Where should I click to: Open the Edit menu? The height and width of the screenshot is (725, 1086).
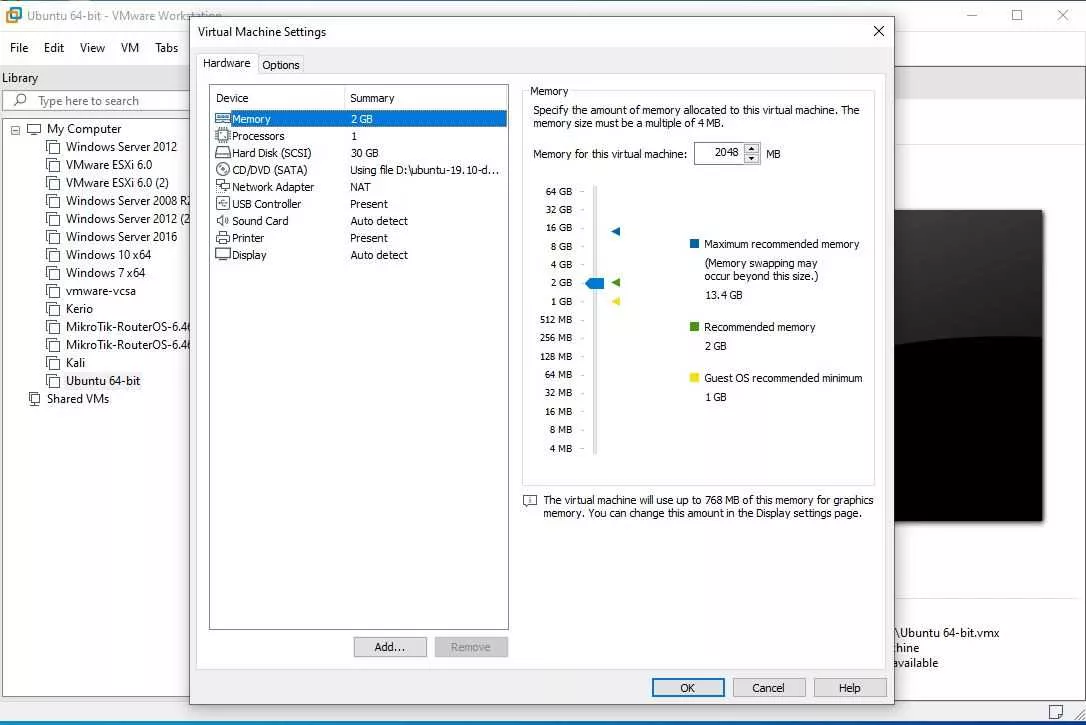click(53, 48)
